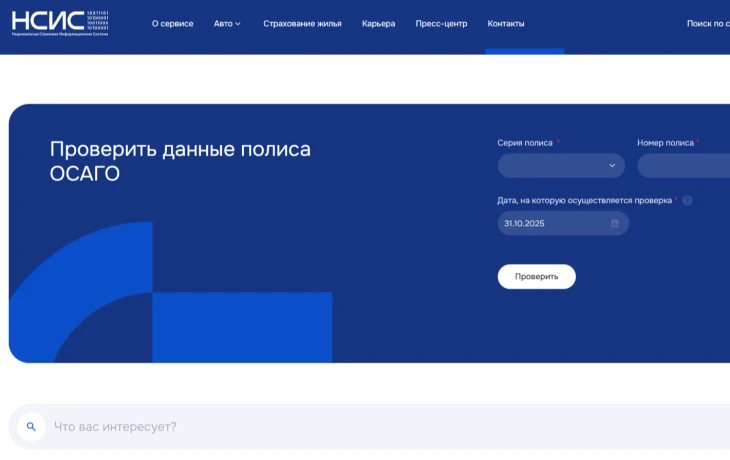Viewport: 730px width, 460px height.
Task: Focus the Номер полиса input field
Action: (x=683, y=166)
